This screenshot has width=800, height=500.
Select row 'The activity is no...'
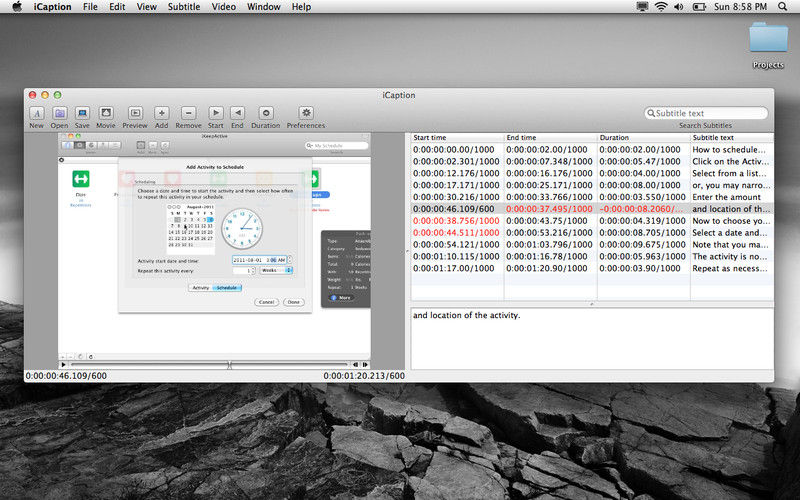(592, 257)
